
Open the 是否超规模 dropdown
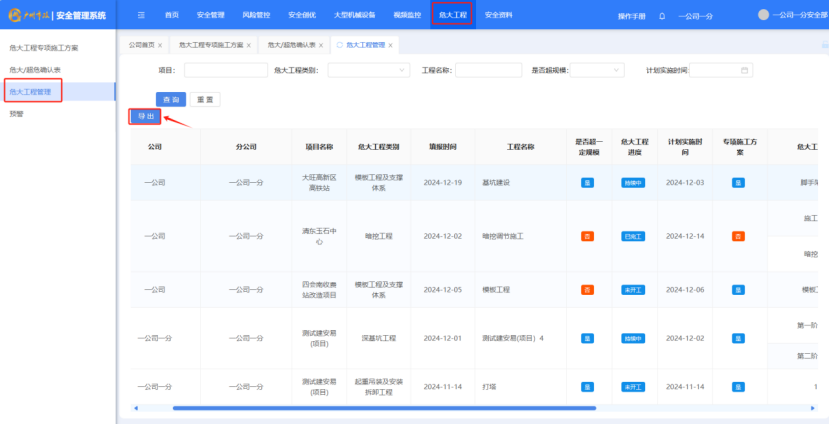pyautogui.click(x=597, y=71)
